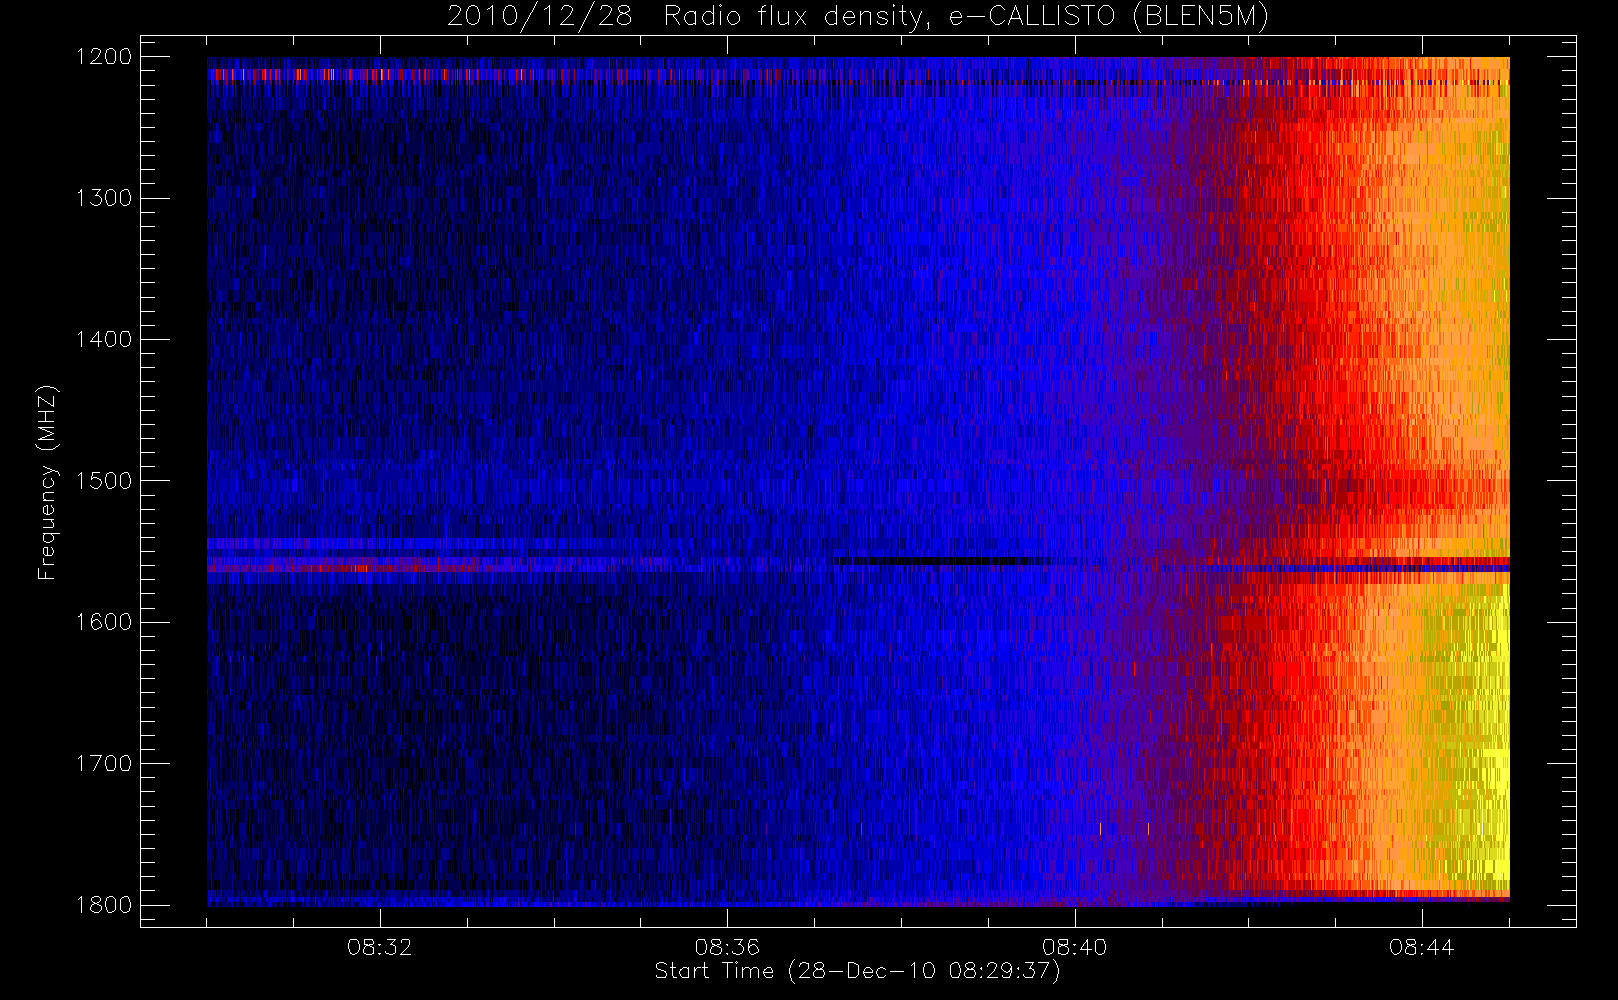Click the 'Start Time (28-Dec-10 08:29:37)' label
Image resolution: width=1618 pixels, height=1000 pixels.
tap(857, 971)
